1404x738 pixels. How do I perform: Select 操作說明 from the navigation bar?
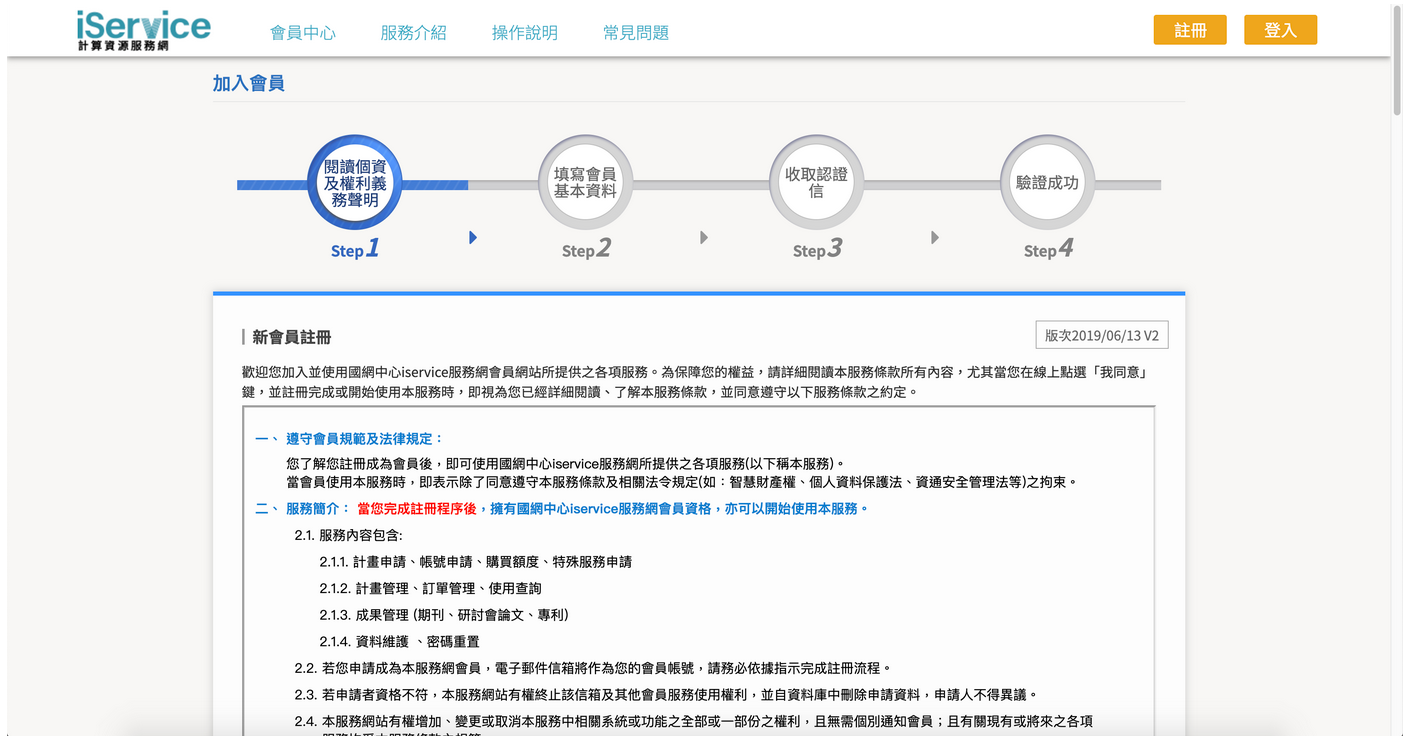pos(526,31)
